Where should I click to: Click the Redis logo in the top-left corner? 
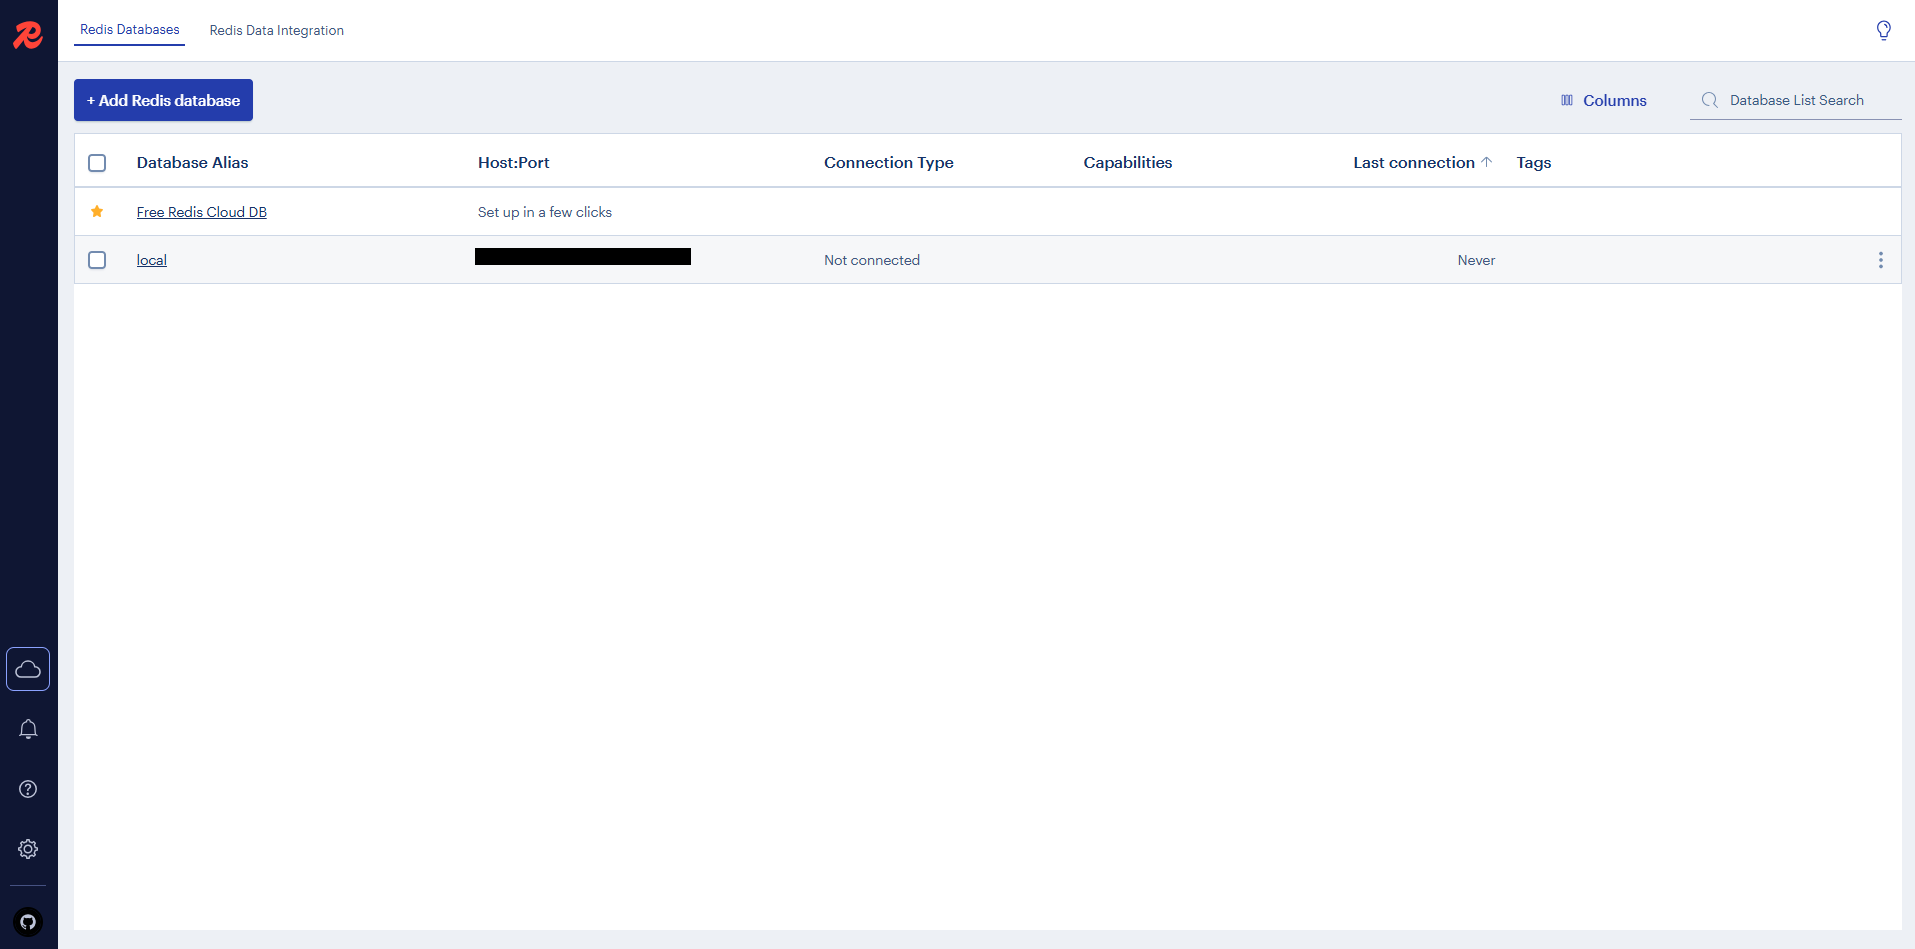pos(28,35)
